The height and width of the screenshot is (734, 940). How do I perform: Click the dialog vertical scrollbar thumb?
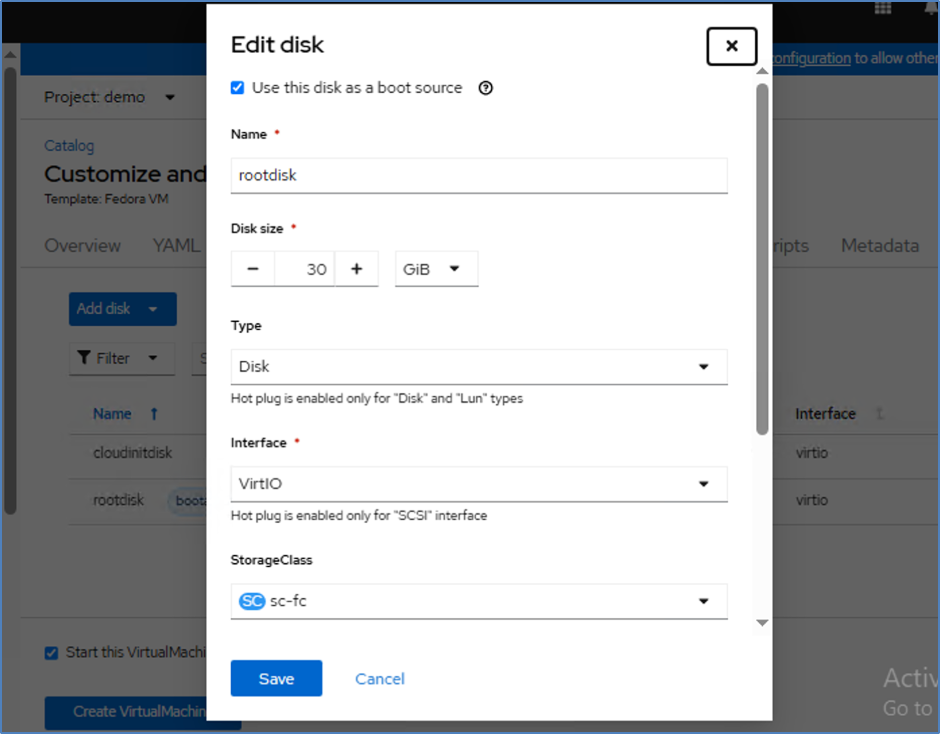coord(762,260)
